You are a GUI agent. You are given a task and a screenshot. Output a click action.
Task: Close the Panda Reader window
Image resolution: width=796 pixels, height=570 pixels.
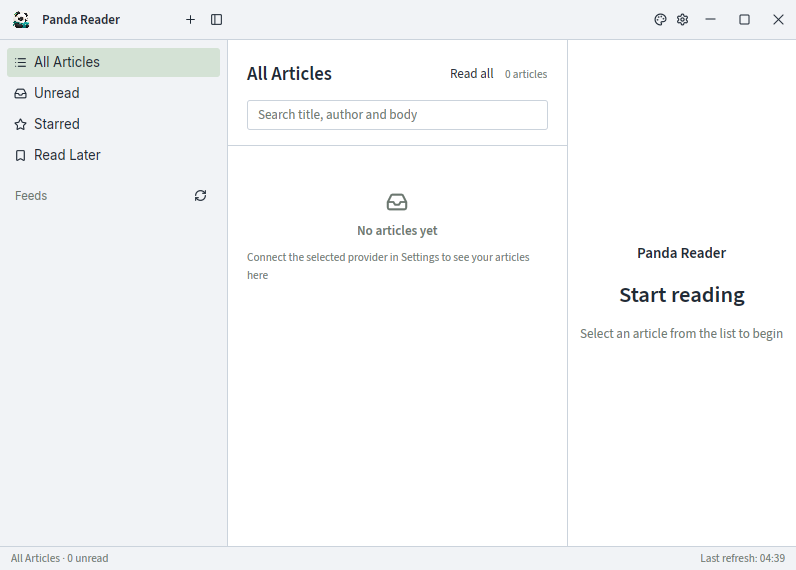coord(778,20)
